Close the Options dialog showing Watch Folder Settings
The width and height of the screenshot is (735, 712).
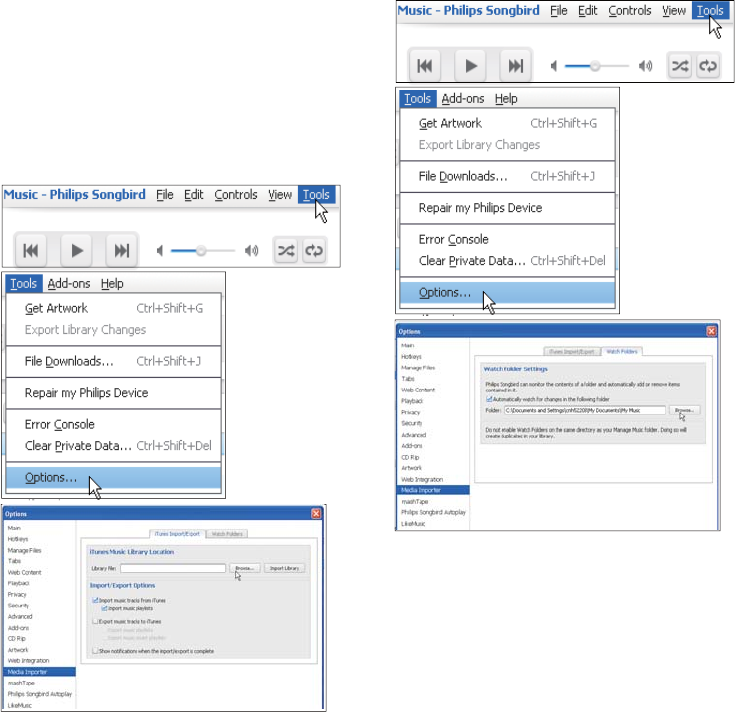[x=711, y=331]
